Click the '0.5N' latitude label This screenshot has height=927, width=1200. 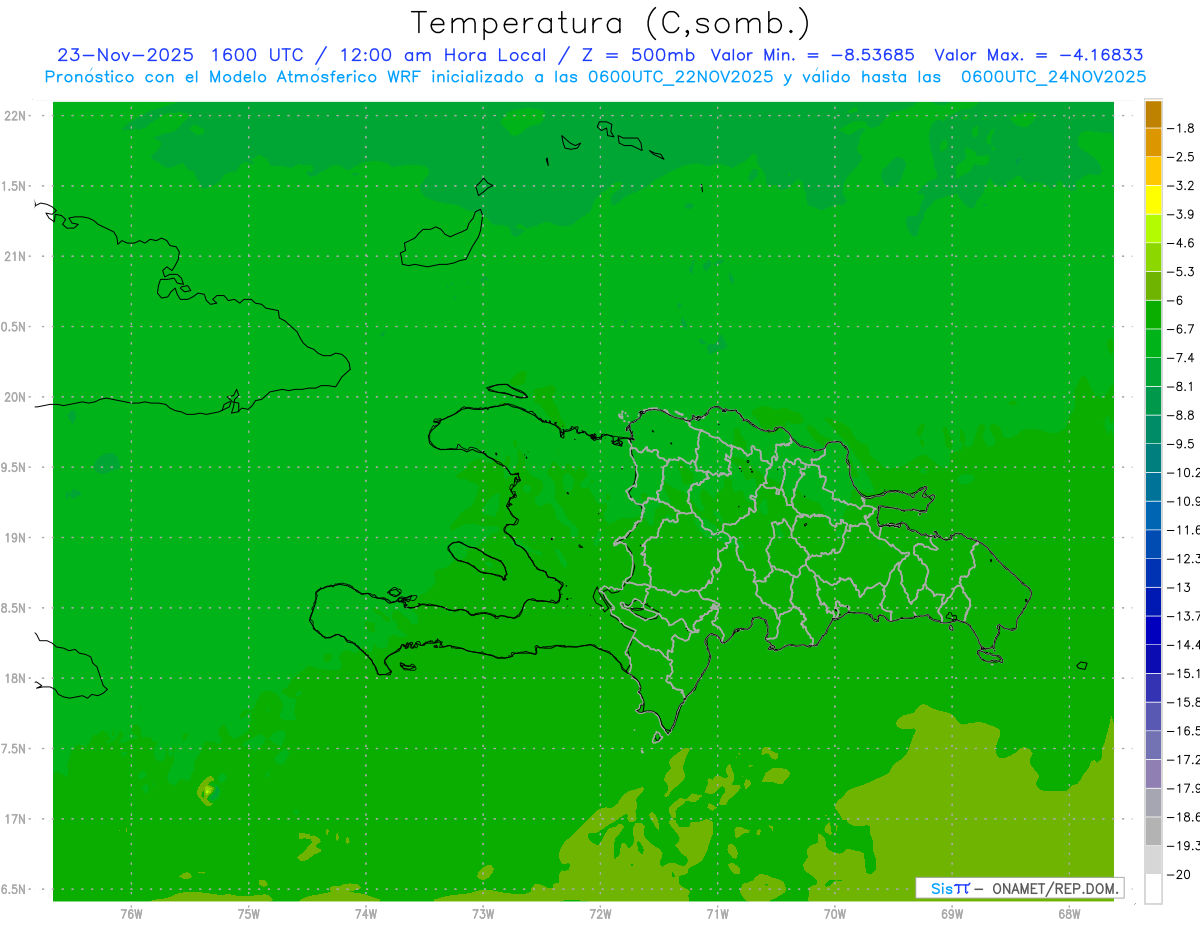[14, 327]
